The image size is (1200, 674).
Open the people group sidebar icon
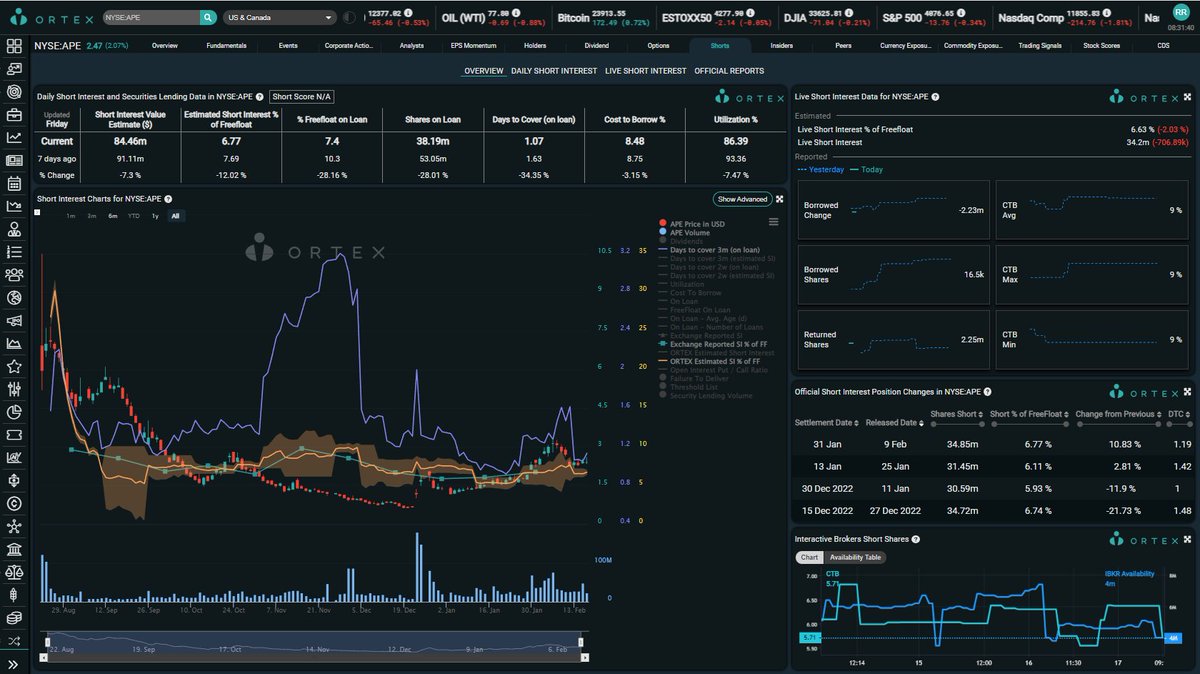point(14,274)
